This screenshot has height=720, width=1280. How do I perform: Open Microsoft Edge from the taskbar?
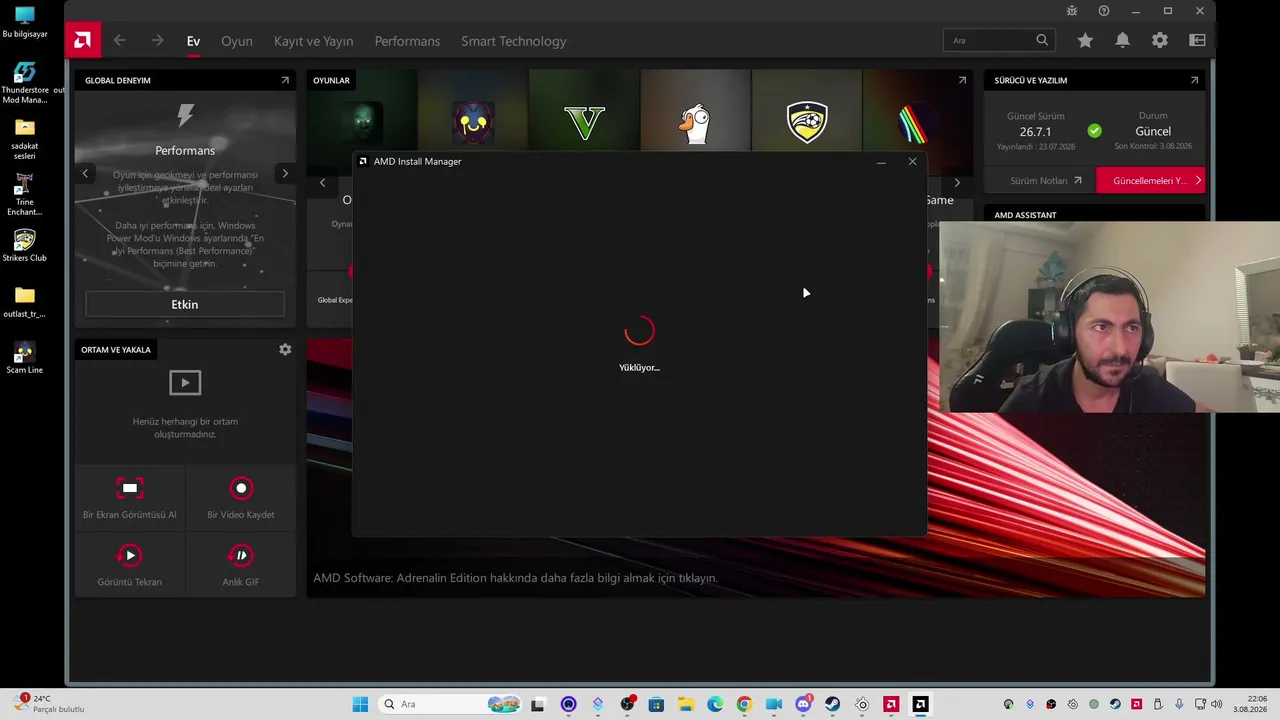pyautogui.click(x=715, y=704)
